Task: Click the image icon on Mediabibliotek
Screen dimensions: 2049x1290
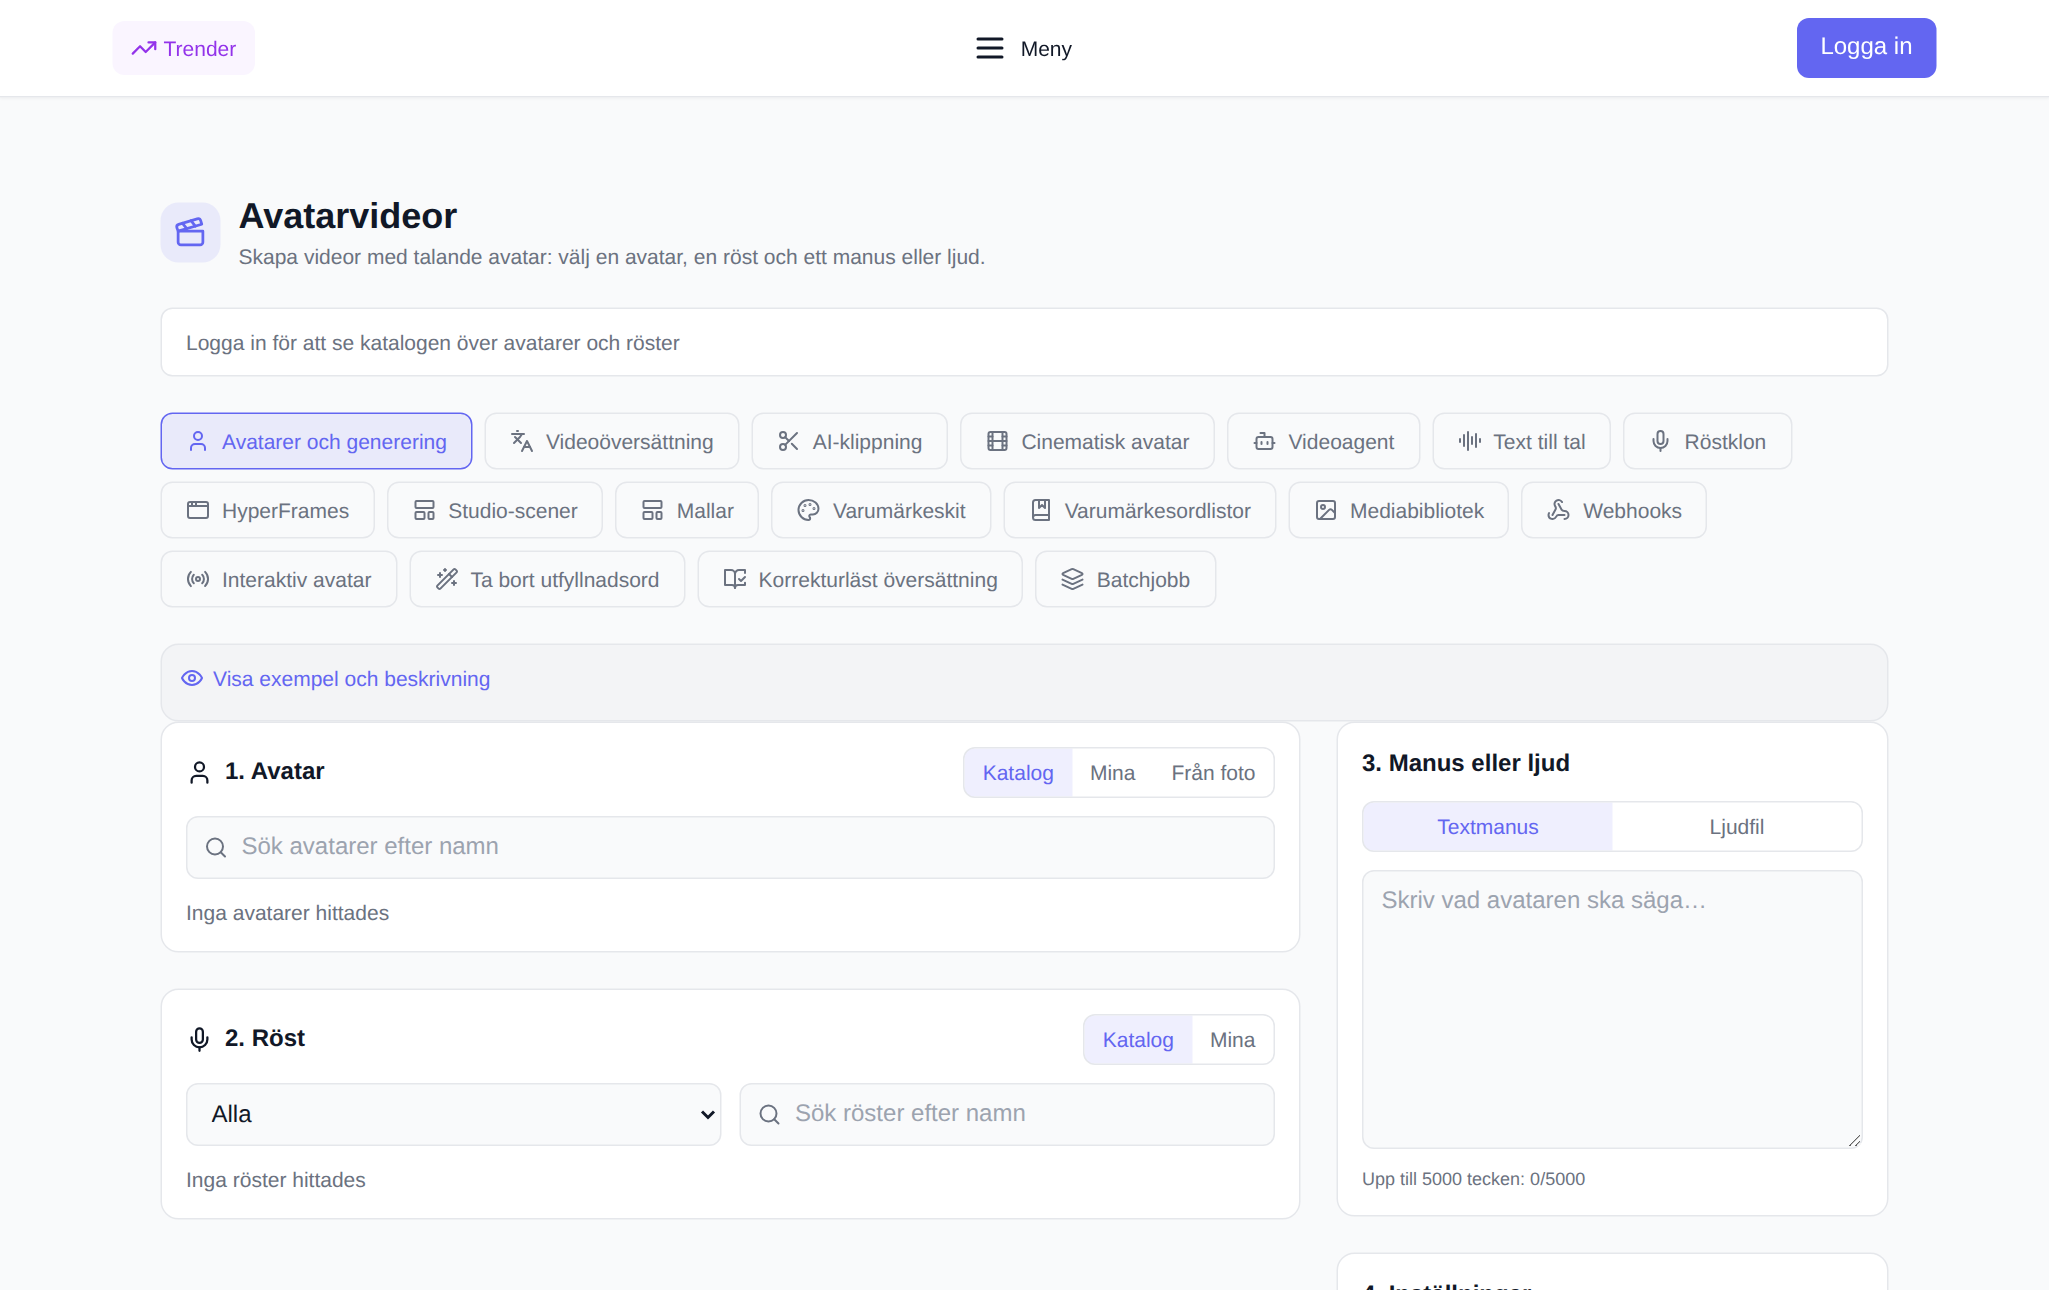Action: click(1326, 510)
